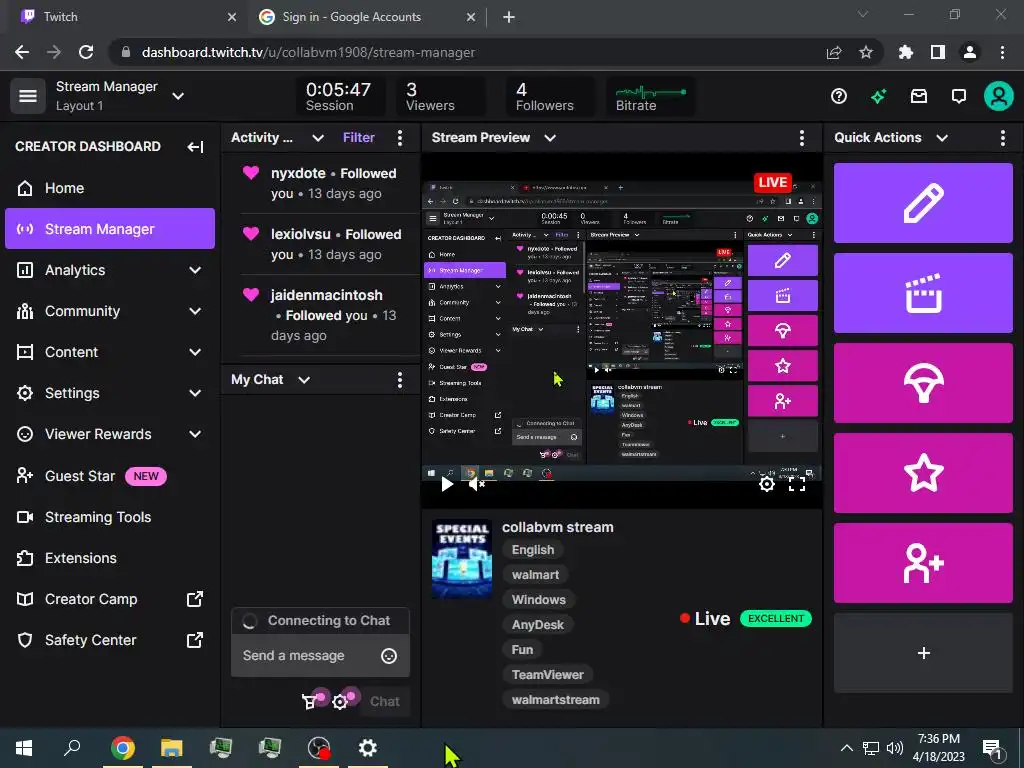
Task: Click the Chat send button
Action: (x=384, y=702)
